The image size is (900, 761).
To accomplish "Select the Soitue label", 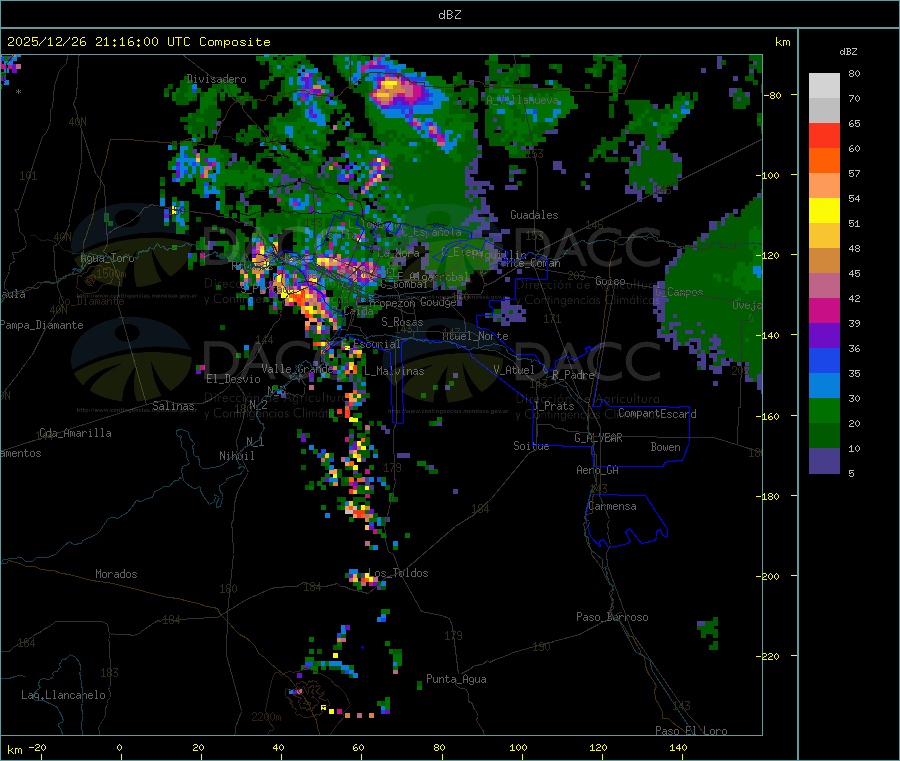I will coord(531,446).
